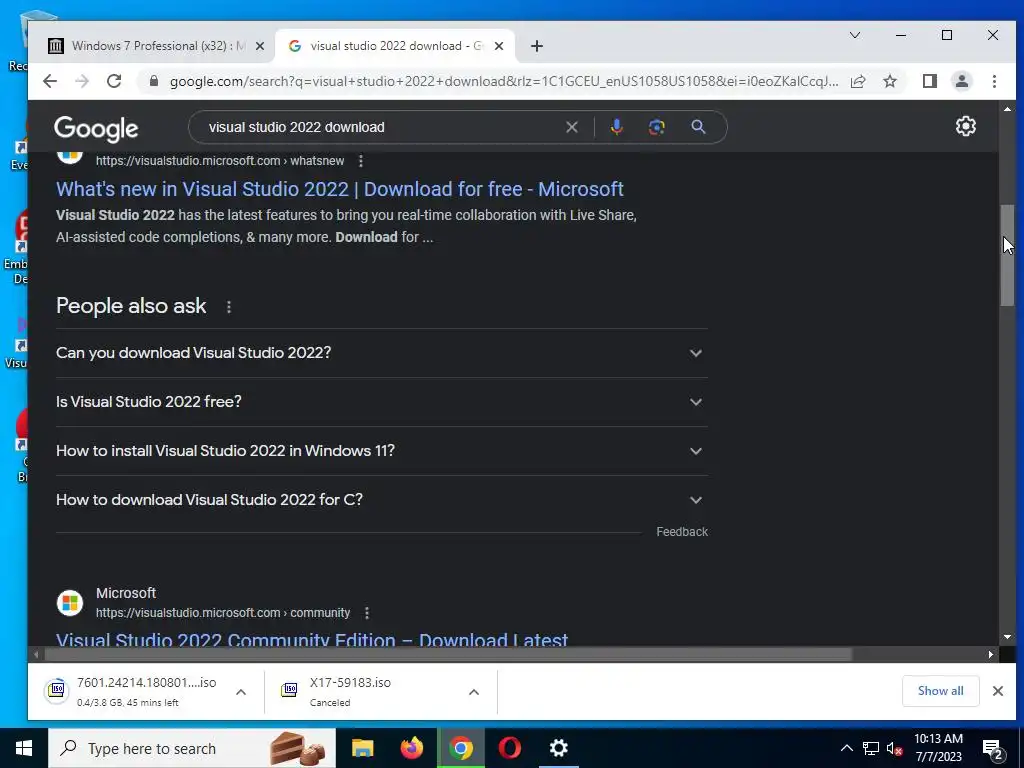Expand 'How to install Visual Studio 2022 in Windows 11?'
Image resolution: width=1024 pixels, height=768 pixels.
[x=381, y=451]
